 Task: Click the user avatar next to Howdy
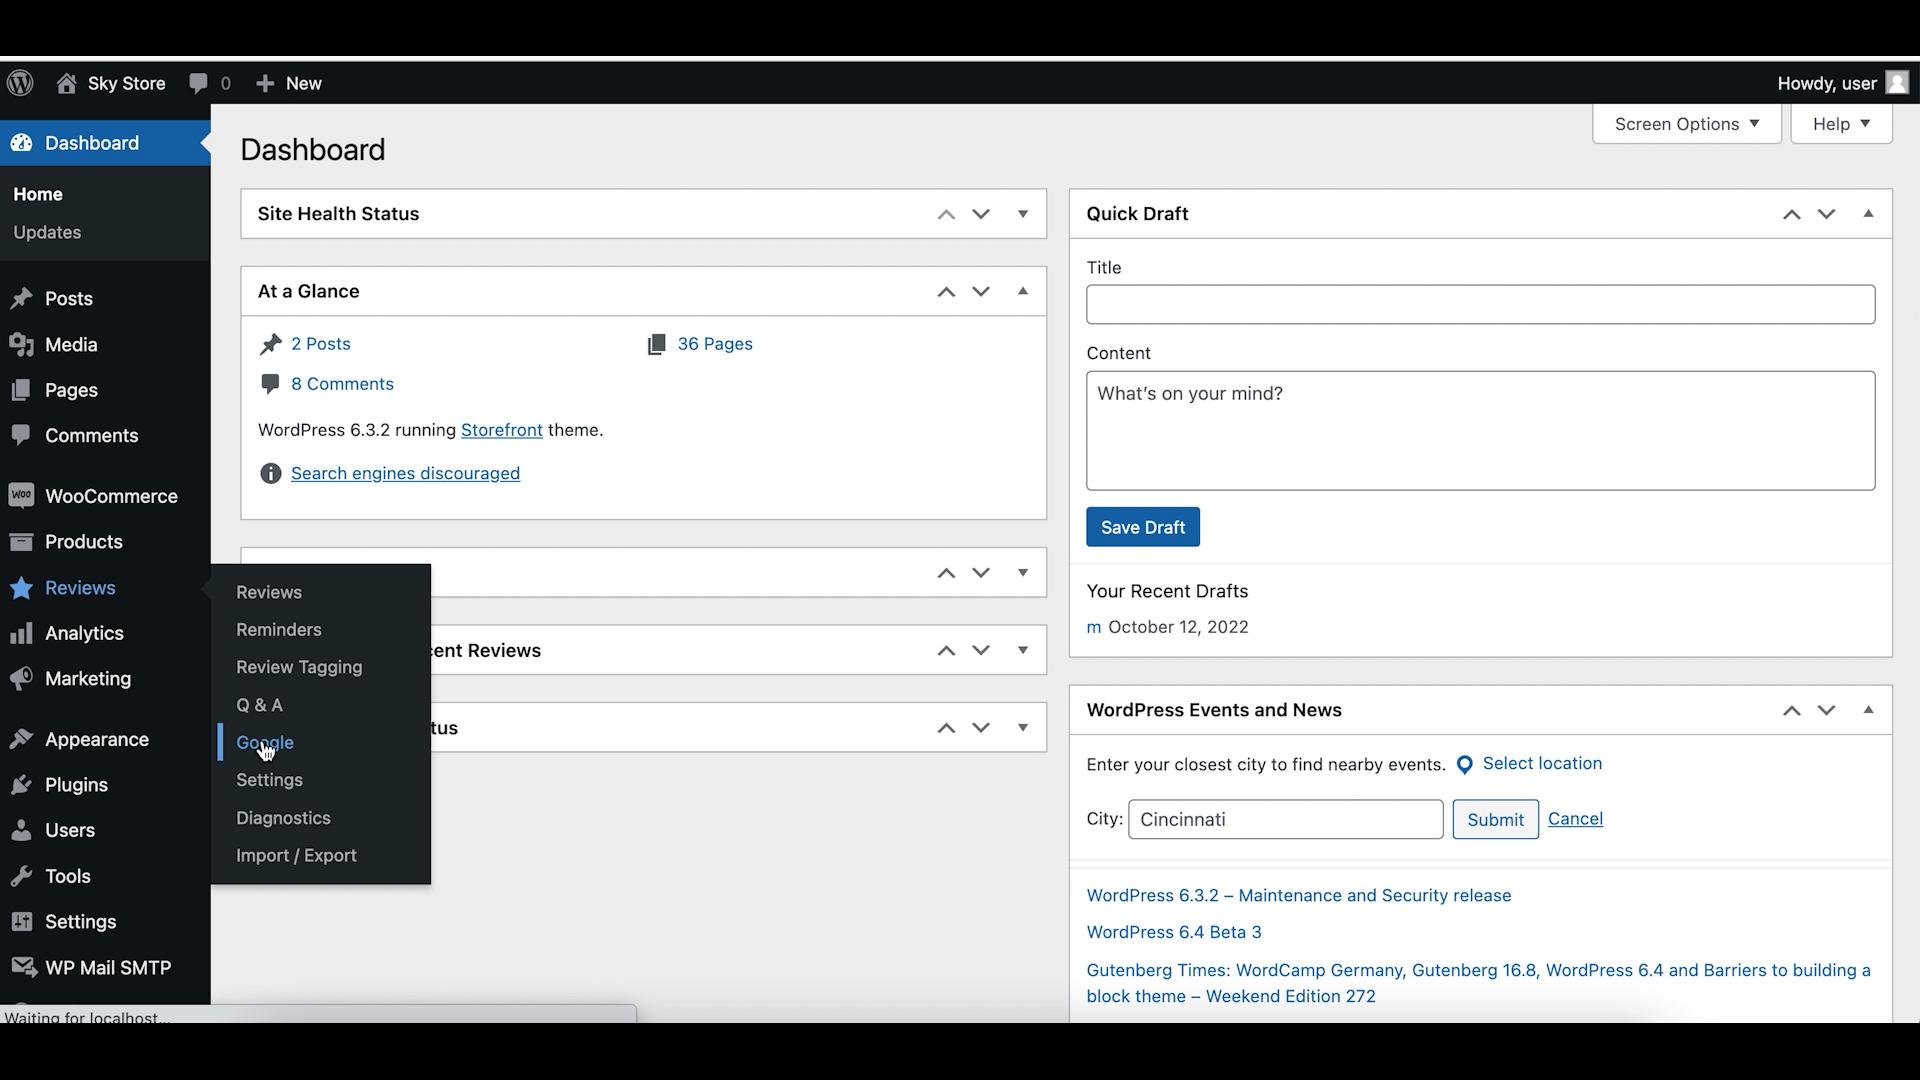(x=1897, y=82)
